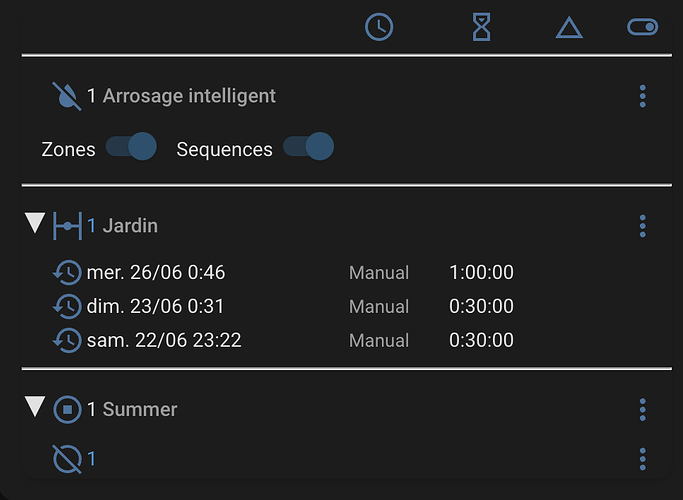Click the triangle adjustment icon in header

tap(569, 28)
